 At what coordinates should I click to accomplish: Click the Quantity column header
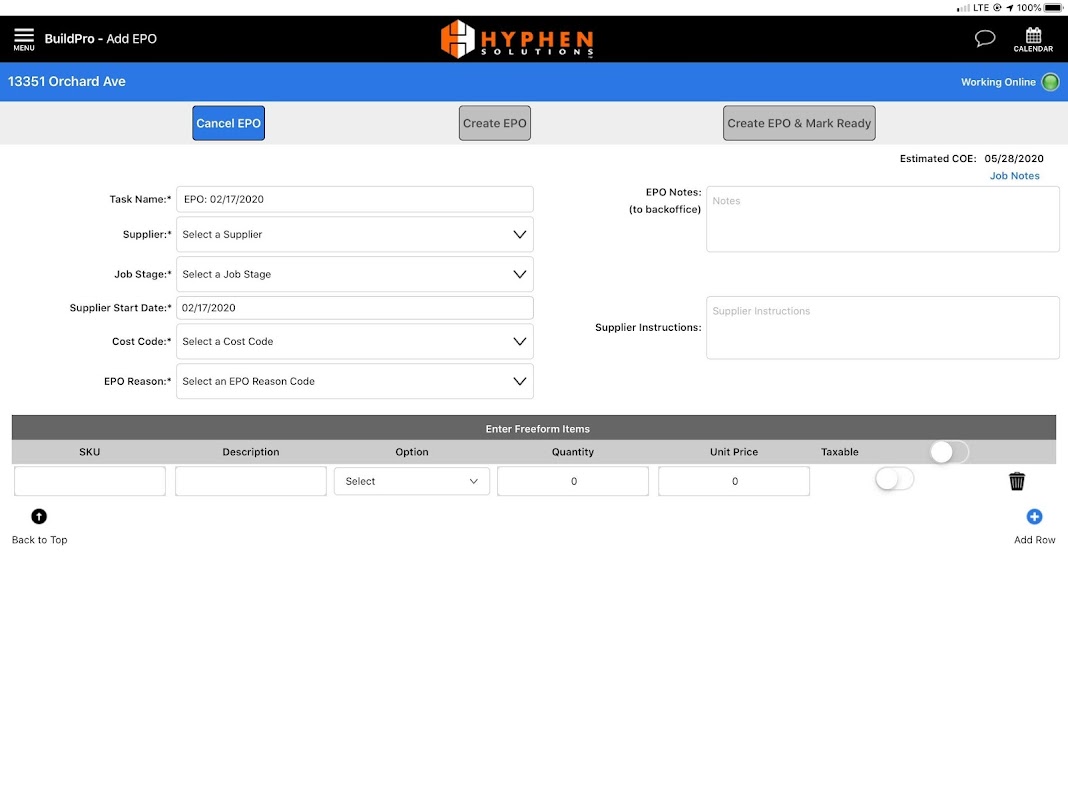pos(573,451)
